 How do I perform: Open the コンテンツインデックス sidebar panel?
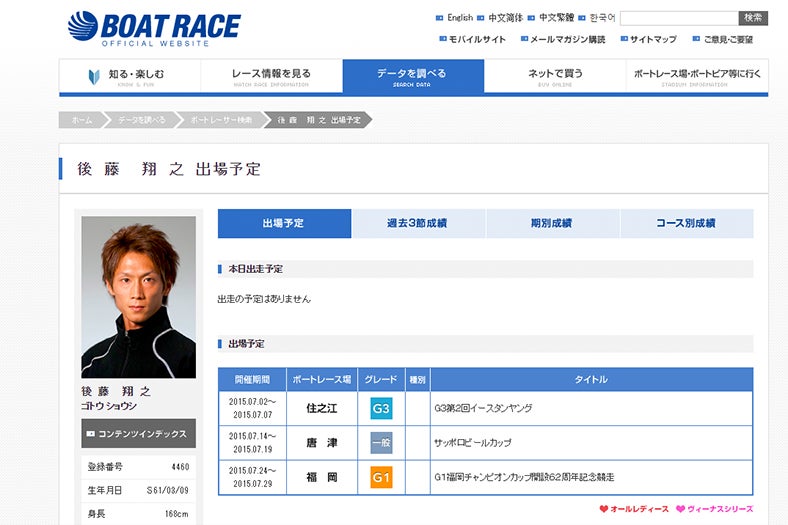point(138,433)
